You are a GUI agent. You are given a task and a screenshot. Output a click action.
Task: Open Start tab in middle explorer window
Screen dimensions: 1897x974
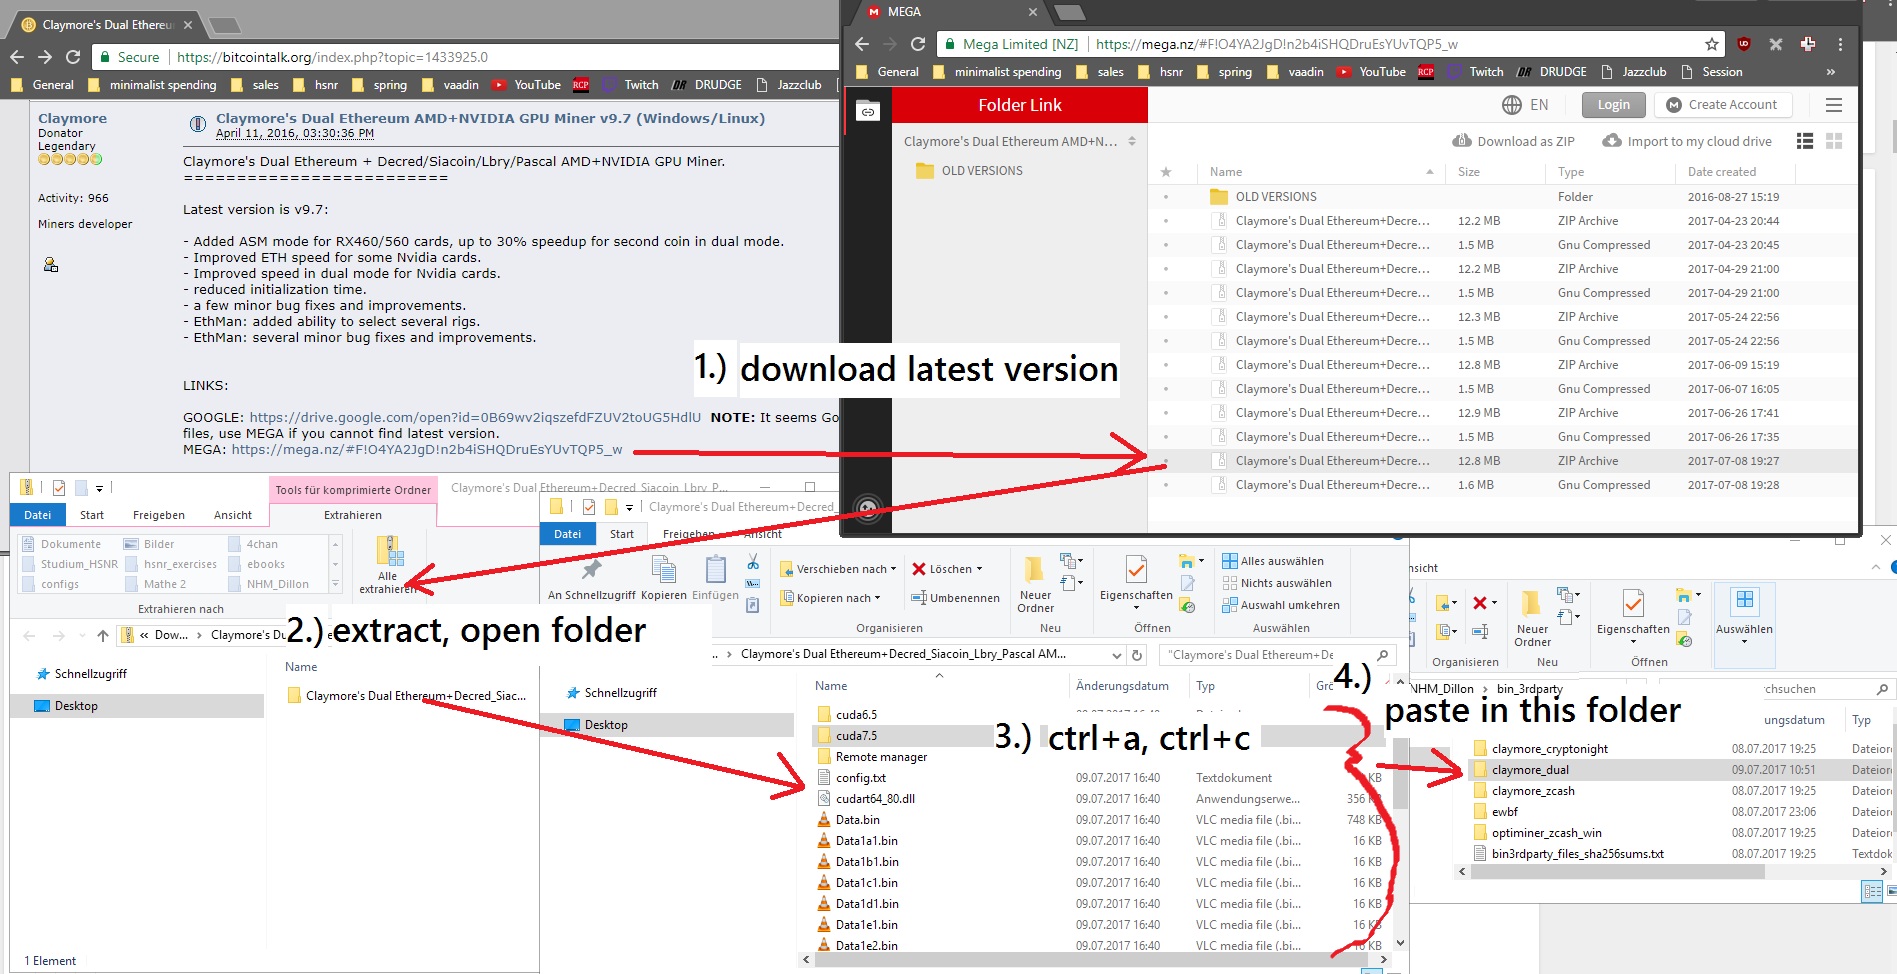point(622,534)
